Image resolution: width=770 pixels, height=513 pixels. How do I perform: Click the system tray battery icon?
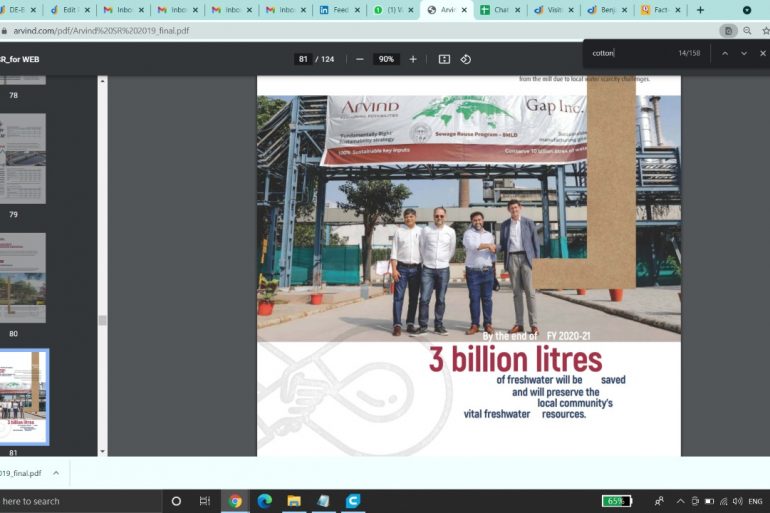point(709,501)
